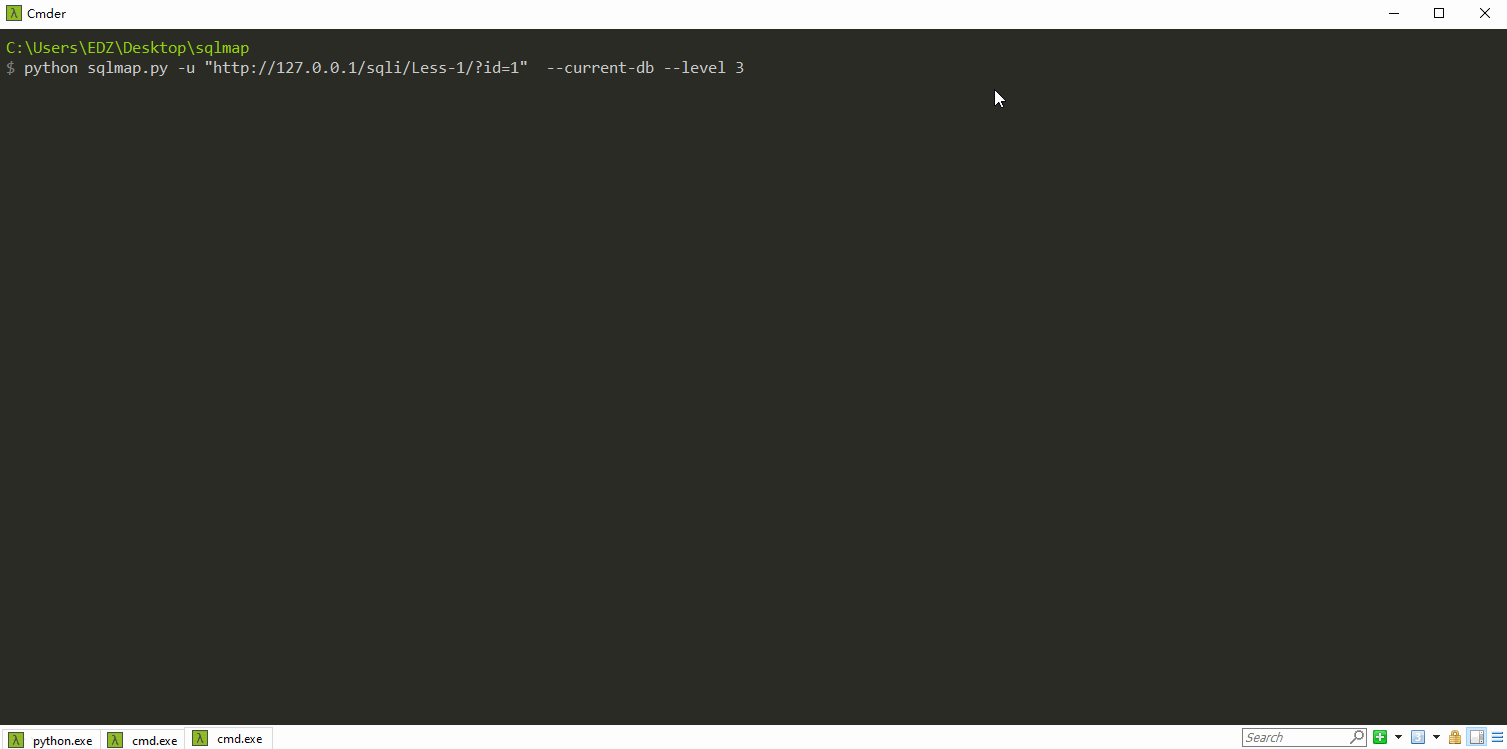The image size is (1507, 749).
Task: Click the magnifier icon in search box
Action: point(1357,737)
